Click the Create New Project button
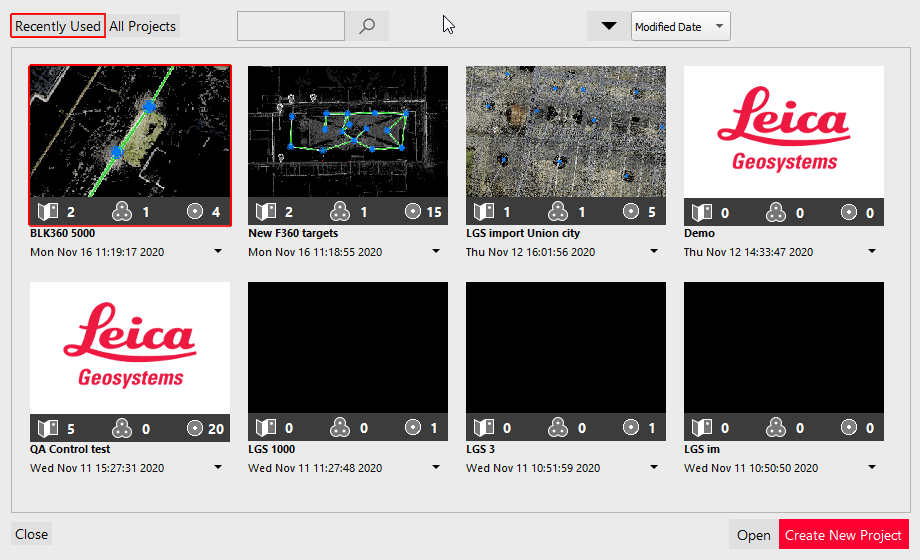The image size is (920, 560). 843,535
